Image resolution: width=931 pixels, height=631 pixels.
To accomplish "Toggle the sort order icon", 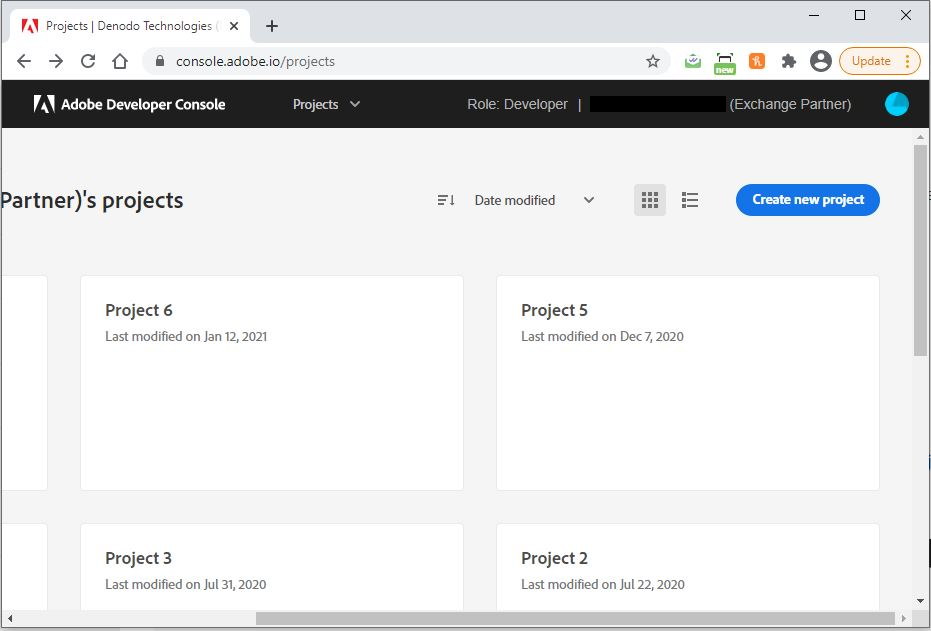I will [446, 201].
